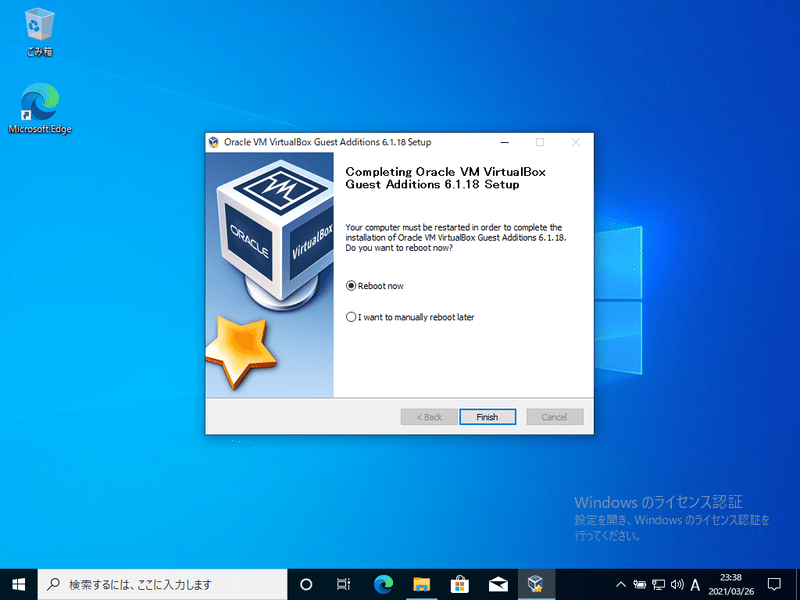Click the Show desktop strip
This screenshot has width=800, height=600.
(x=797, y=584)
